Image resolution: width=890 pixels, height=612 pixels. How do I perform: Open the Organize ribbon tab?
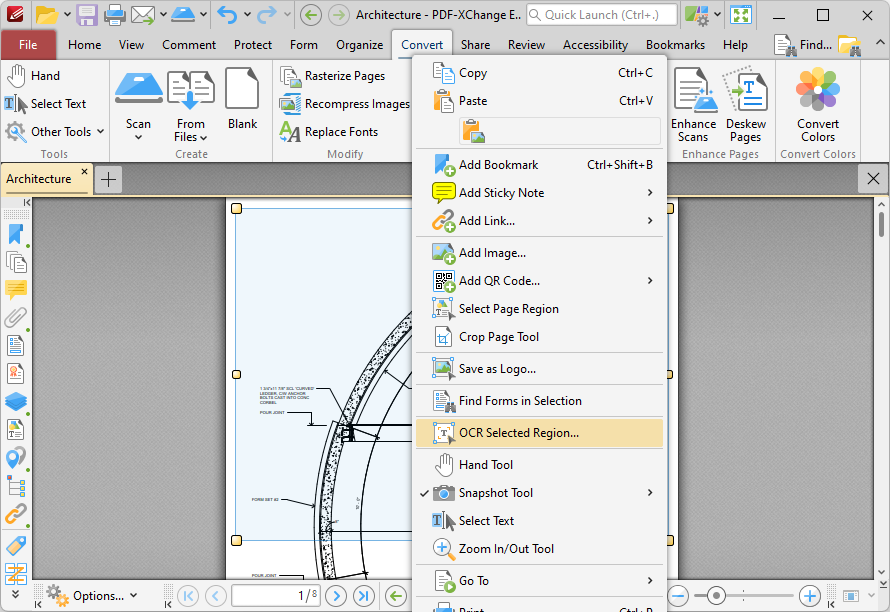[359, 45]
